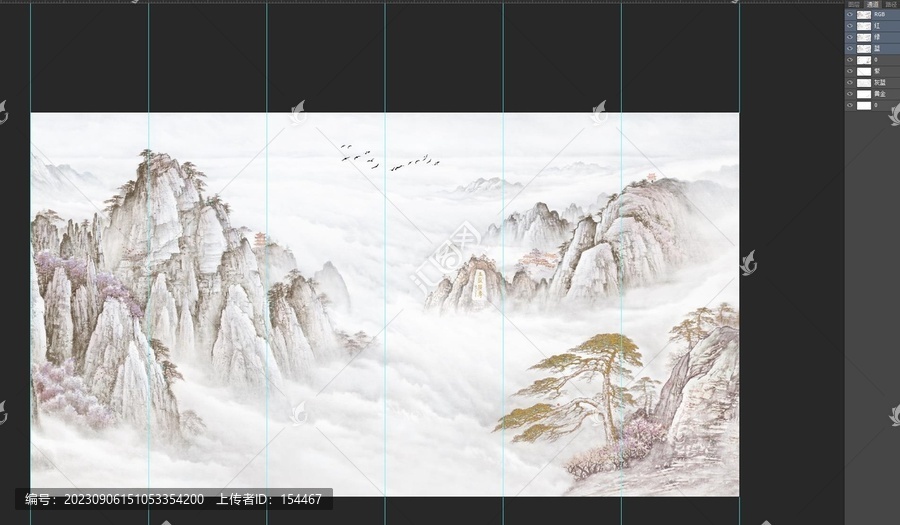The image size is (900, 525).
Task: Switch to the 通道 (Channels) tab
Action: pyautogui.click(x=872, y=4)
